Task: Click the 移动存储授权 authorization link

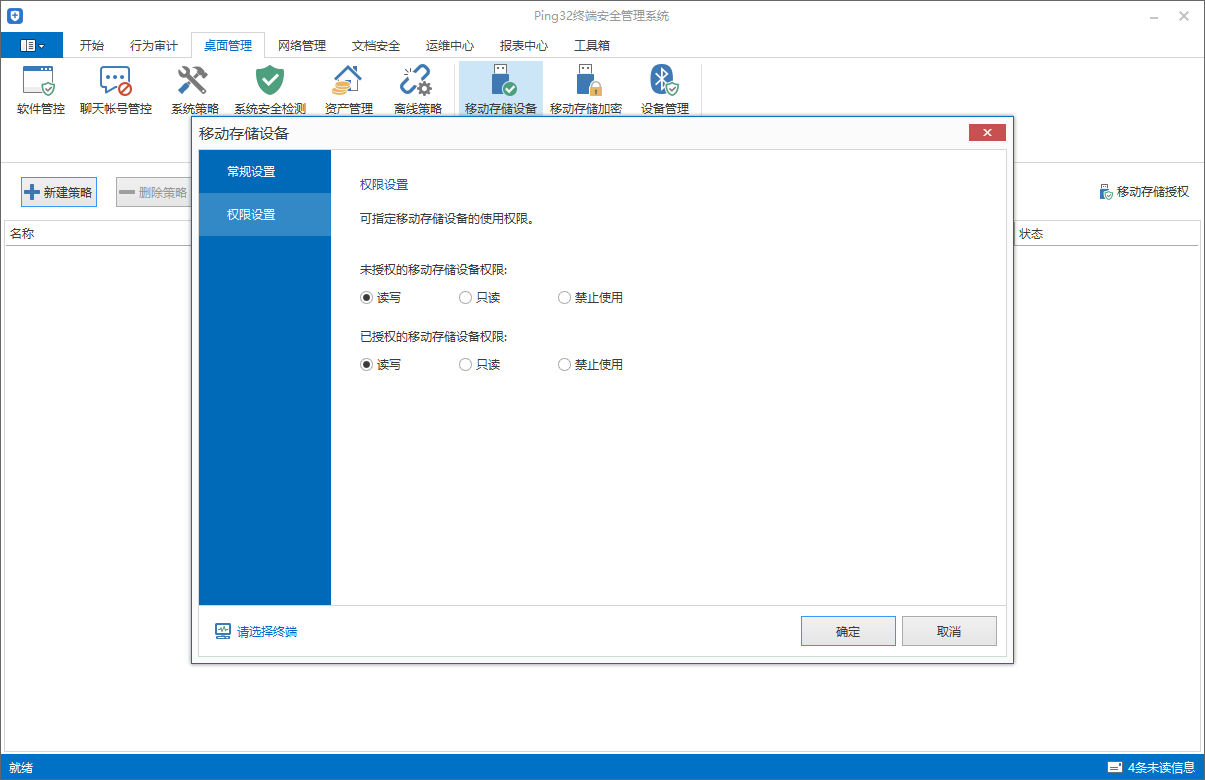Action: coord(1144,192)
